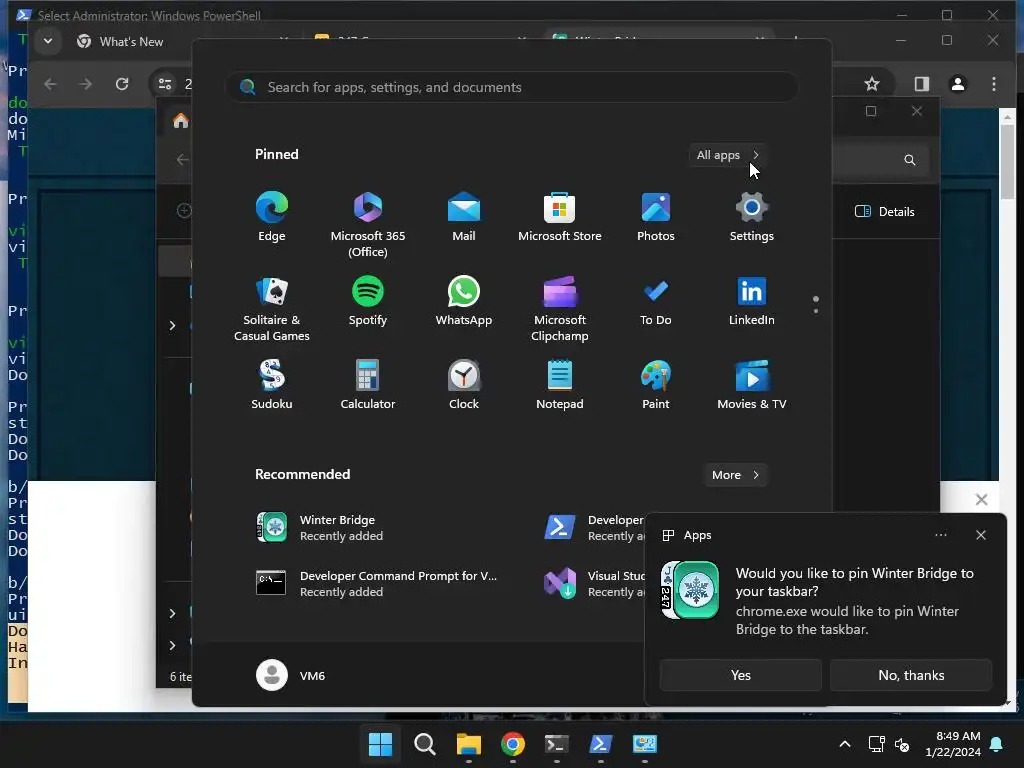Viewport: 1024px width, 768px height.
Task: Open network status tray icon
Action: click(x=876, y=744)
